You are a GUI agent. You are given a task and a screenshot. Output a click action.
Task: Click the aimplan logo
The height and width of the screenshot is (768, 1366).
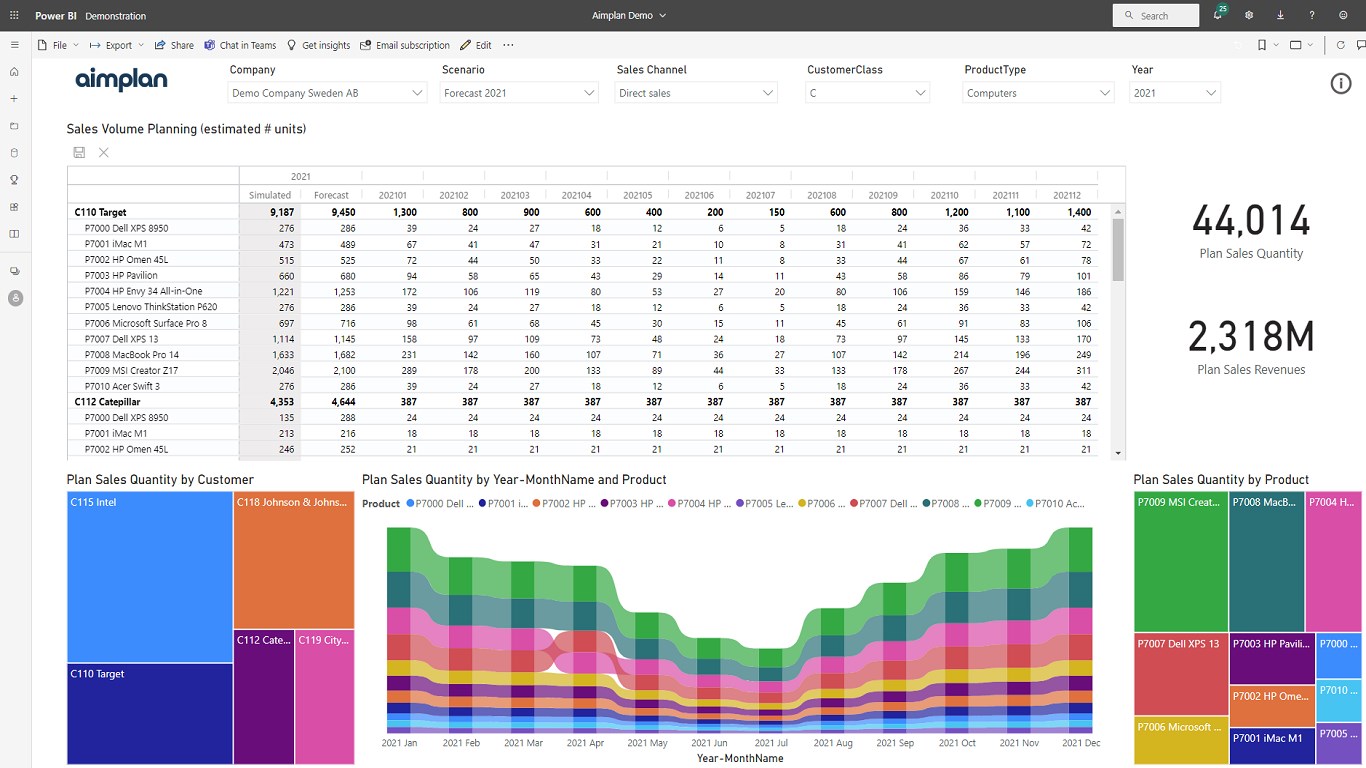click(122, 80)
